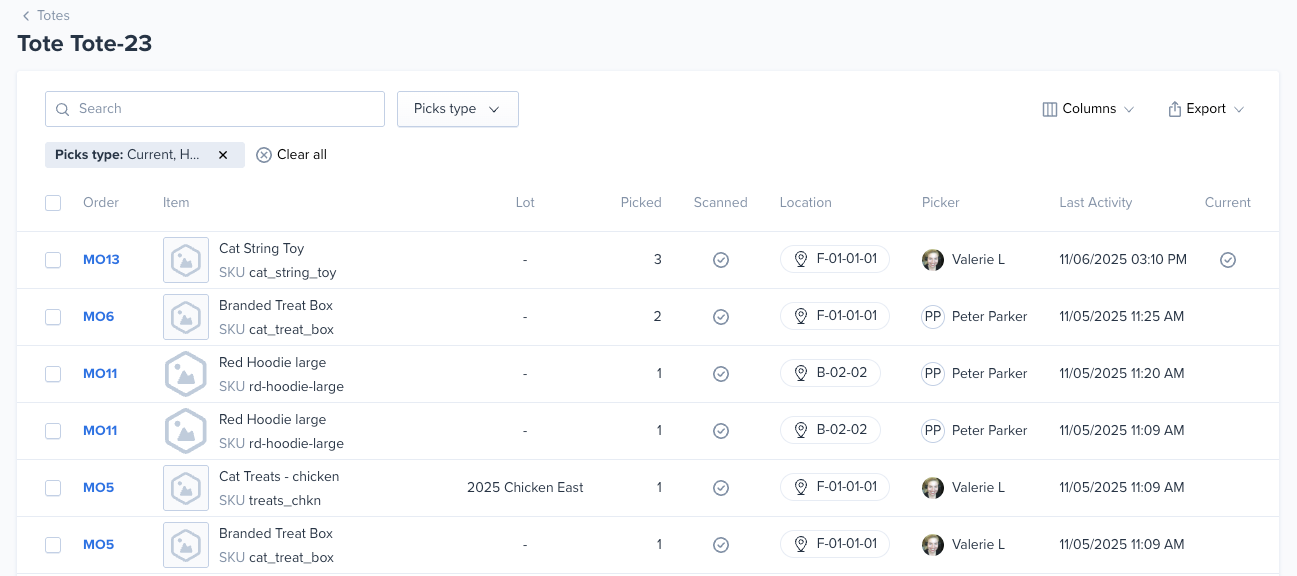Remove the Picks type filter chip
Screen dimensions: 1297x576
coord(223,155)
